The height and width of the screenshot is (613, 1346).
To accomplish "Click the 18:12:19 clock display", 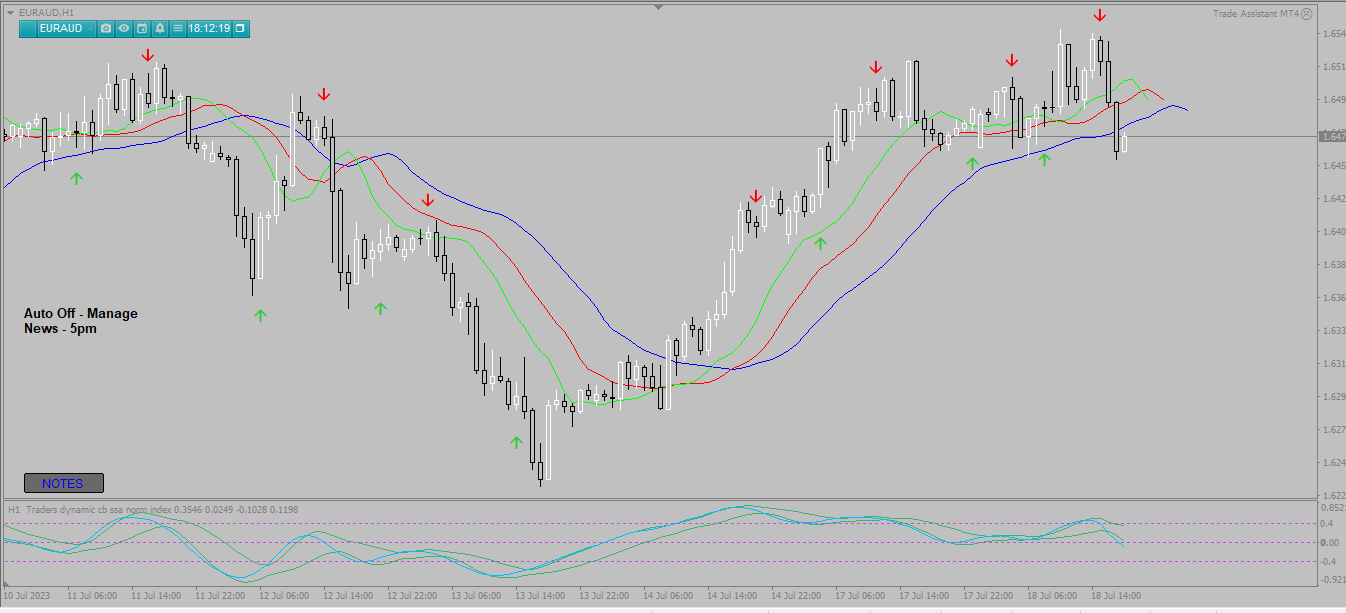I will point(209,28).
